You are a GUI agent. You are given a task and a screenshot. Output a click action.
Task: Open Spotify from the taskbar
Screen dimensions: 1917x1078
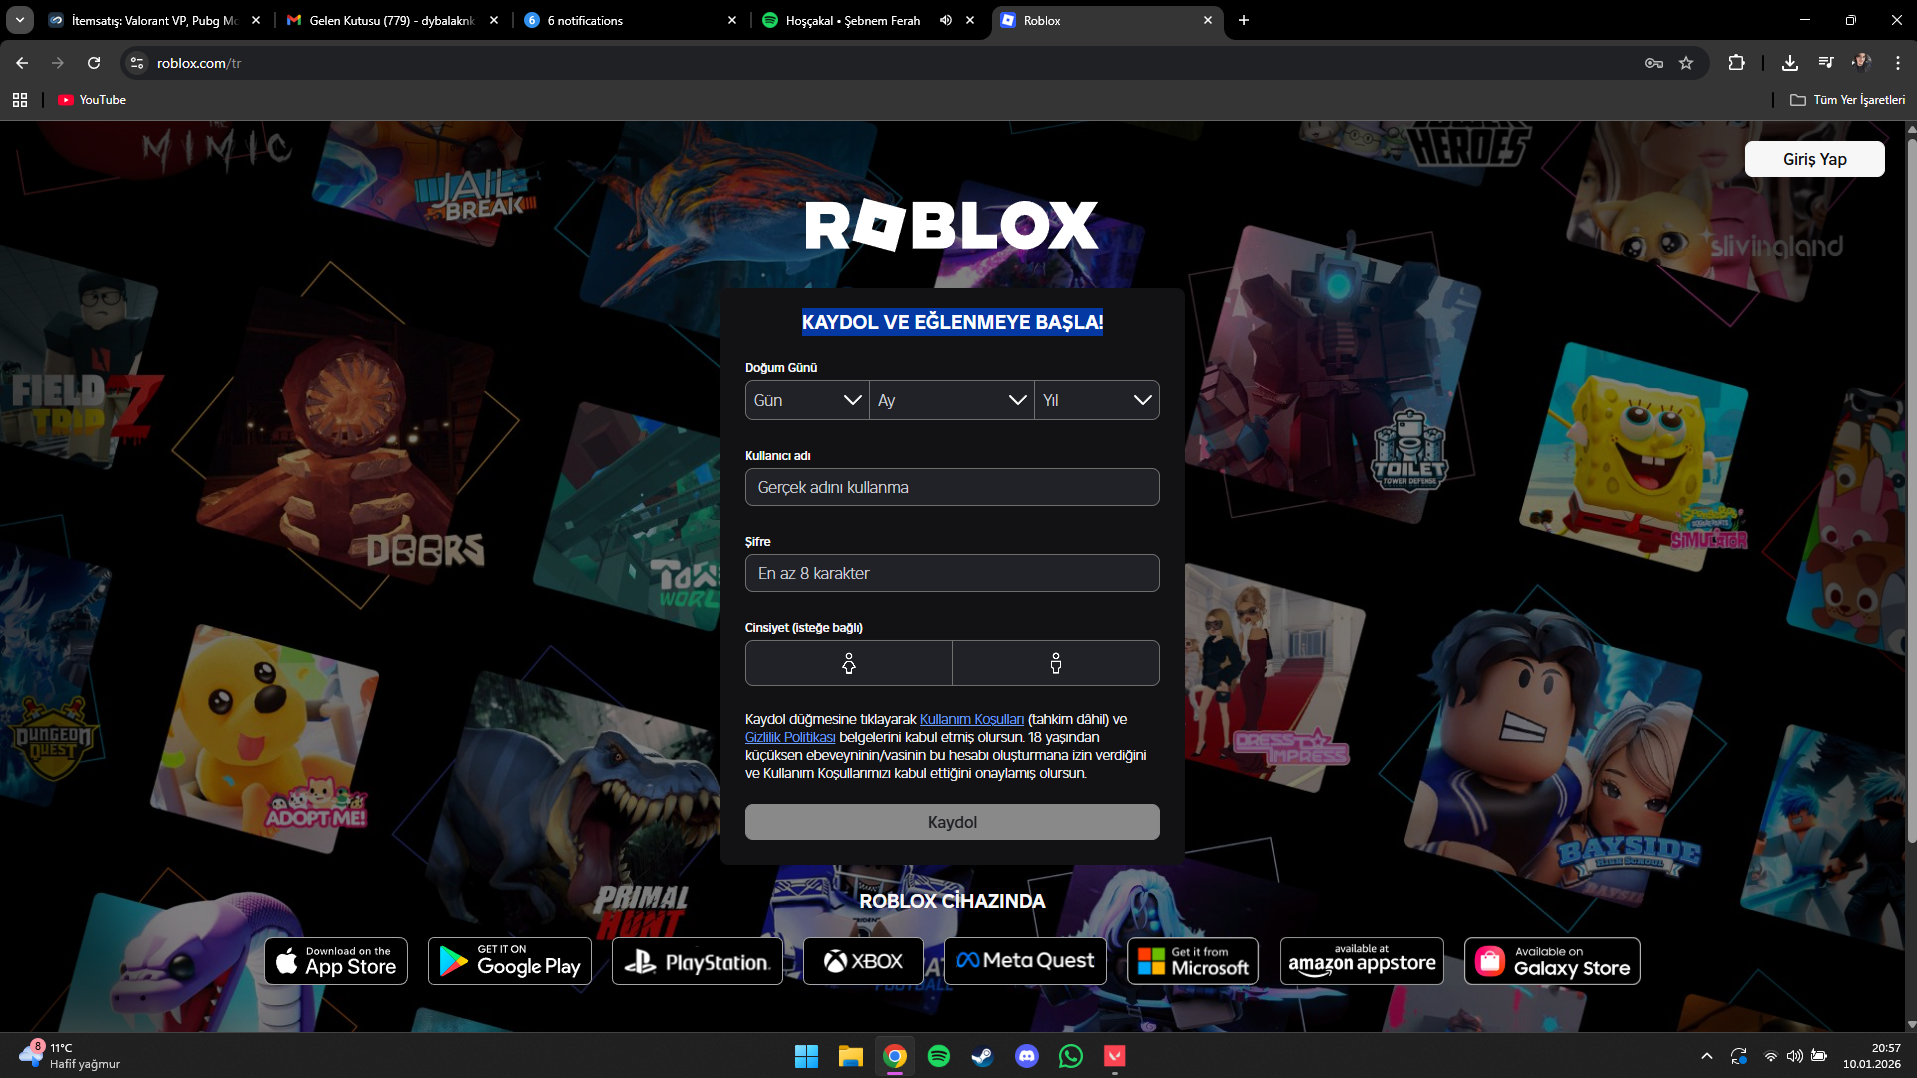[939, 1056]
